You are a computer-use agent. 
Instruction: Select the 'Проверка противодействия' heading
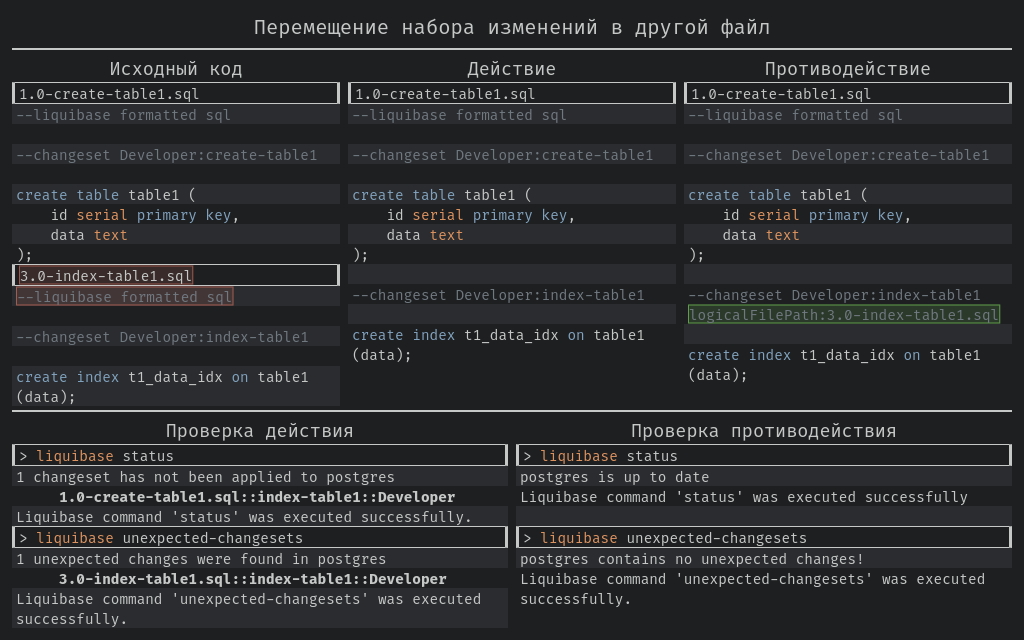click(763, 431)
